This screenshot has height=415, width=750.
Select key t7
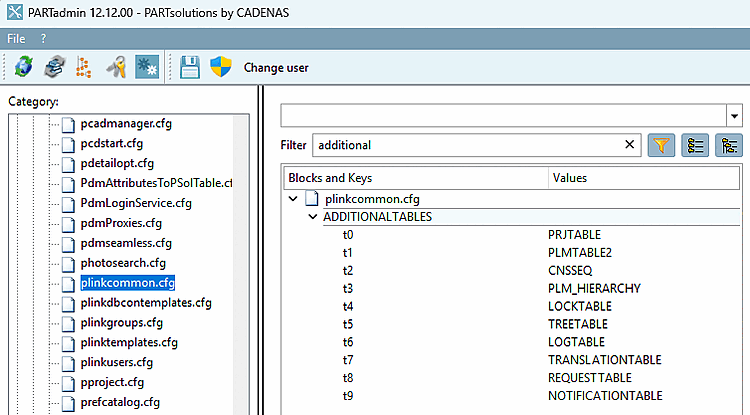[348, 360]
